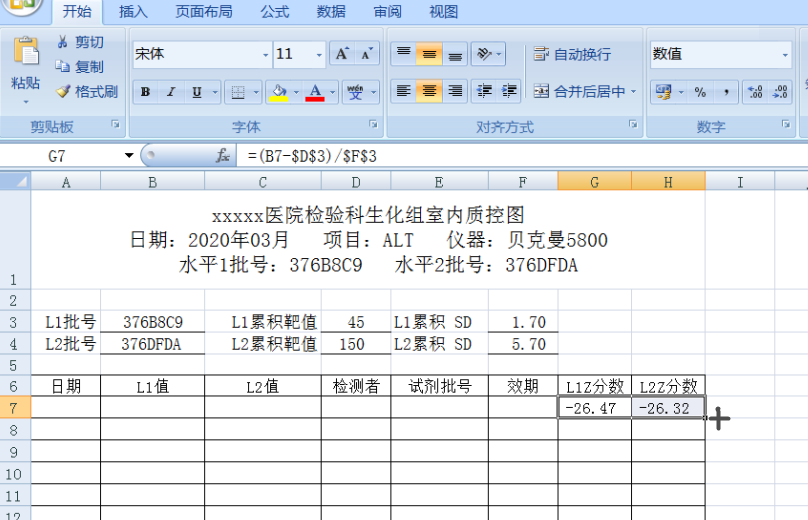Click the 自动换行 wrap text button
The image size is (808, 520).
point(572,54)
